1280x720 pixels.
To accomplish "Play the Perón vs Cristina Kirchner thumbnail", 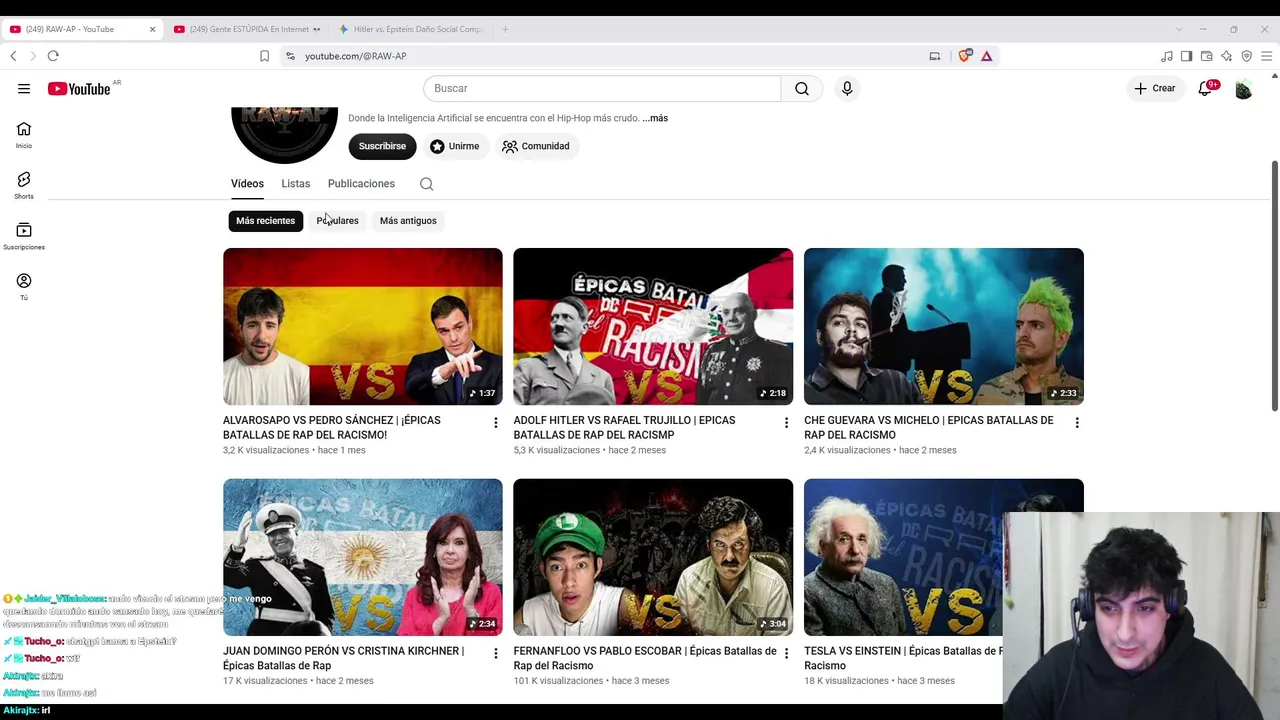I will [363, 557].
